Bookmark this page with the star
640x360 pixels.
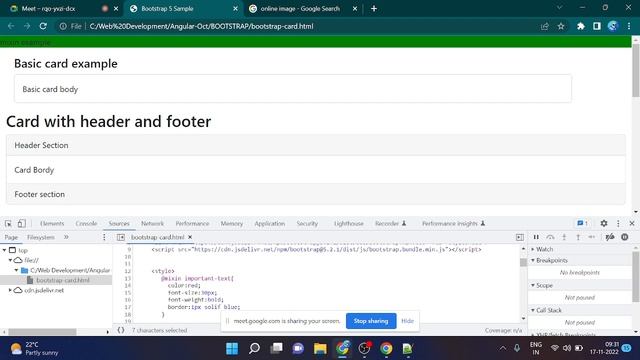click(x=561, y=26)
